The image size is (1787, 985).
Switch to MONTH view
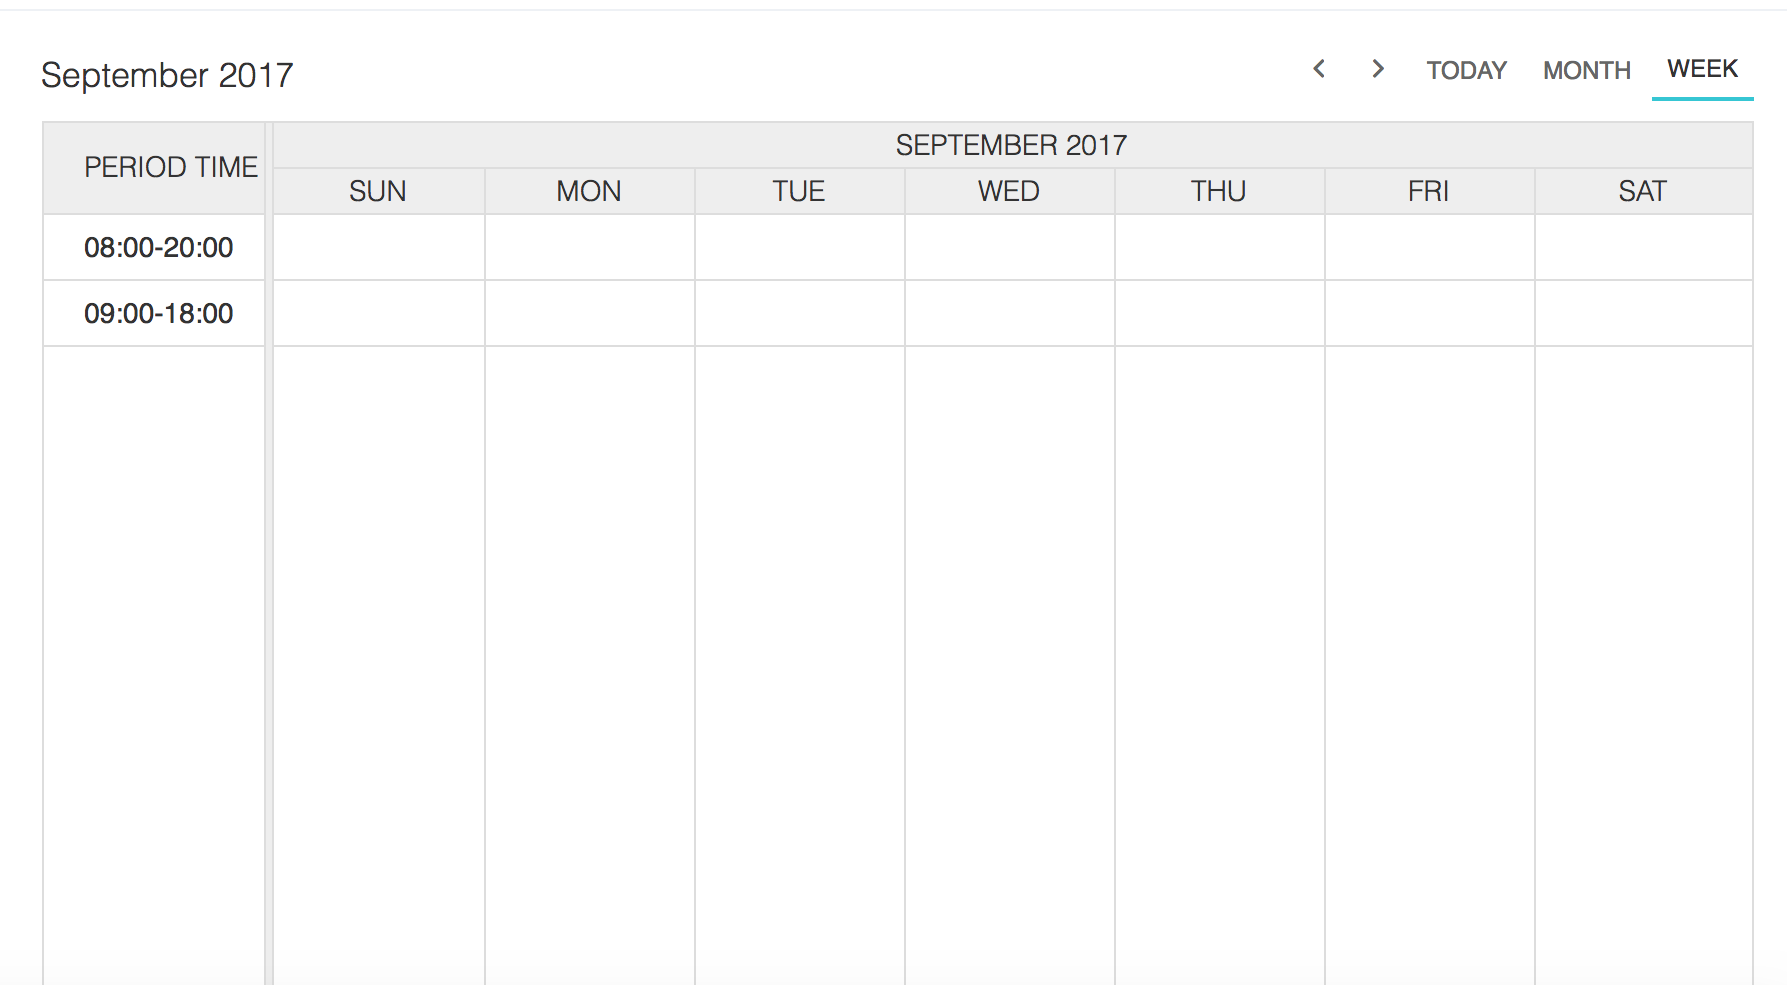[1587, 70]
